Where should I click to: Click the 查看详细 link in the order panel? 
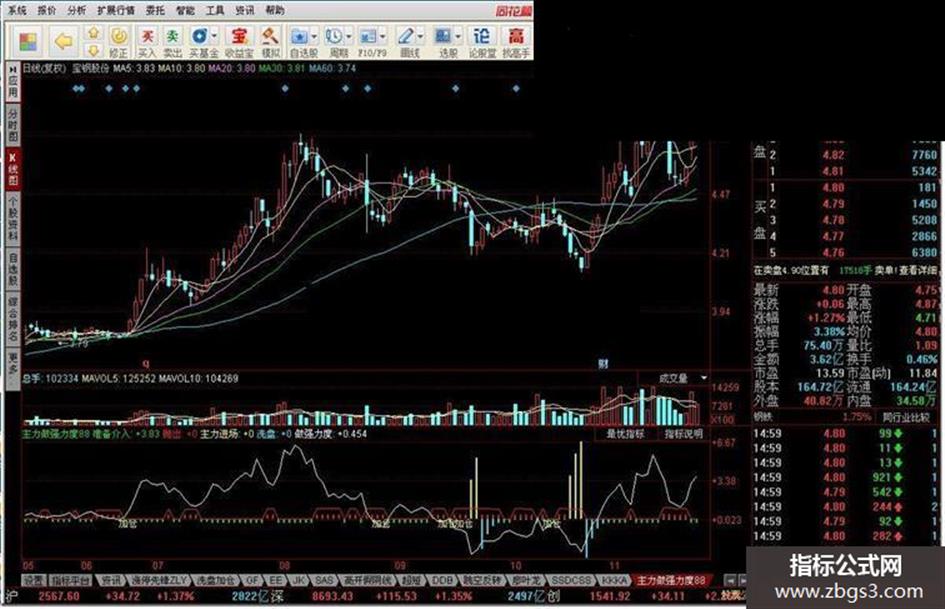coord(918,270)
